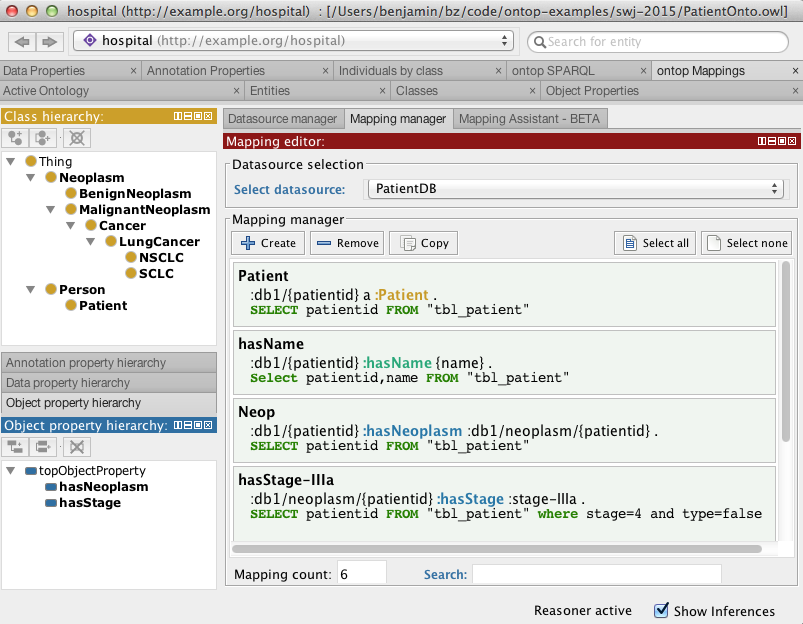The width and height of the screenshot is (803, 624).
Task: Delete property icon in Object property hierarchy
Action: pos(77,447)
